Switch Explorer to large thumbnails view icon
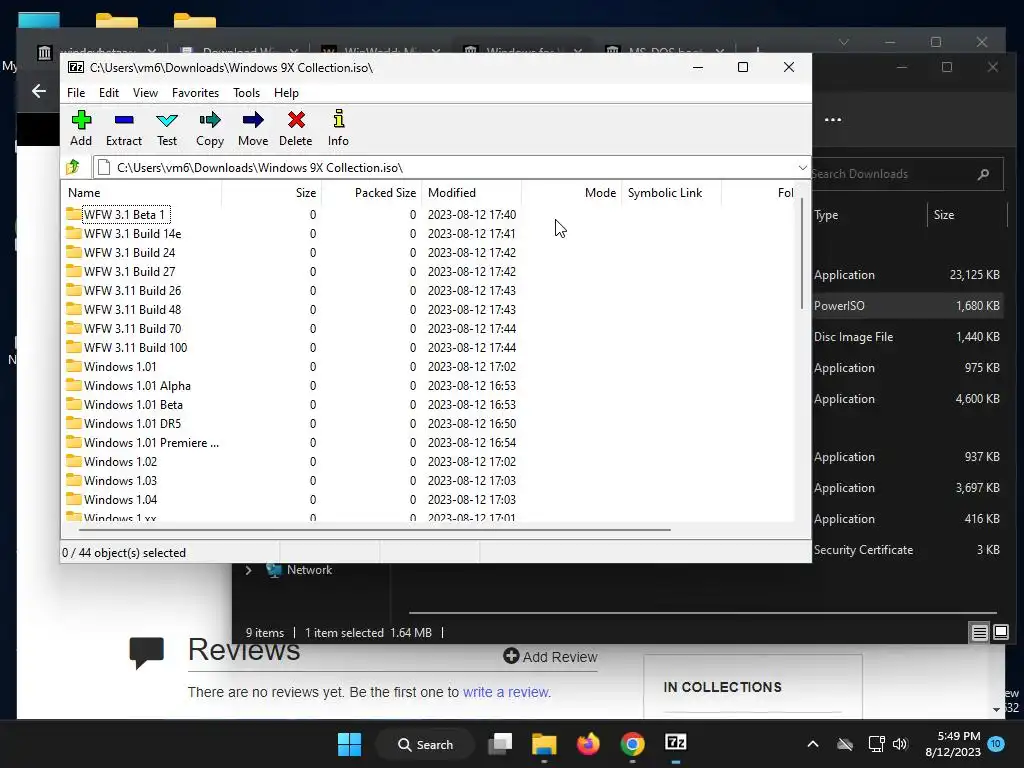 tap(1000, 632)
